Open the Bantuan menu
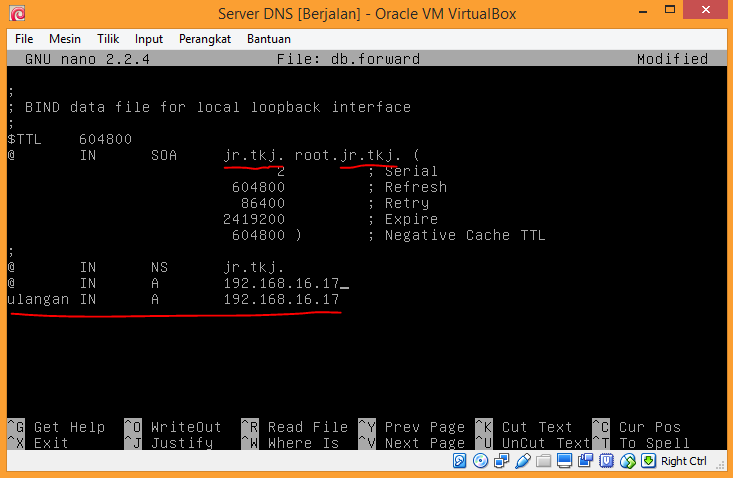733x478 pixels. pyautogui.click(x=269, y=39)
